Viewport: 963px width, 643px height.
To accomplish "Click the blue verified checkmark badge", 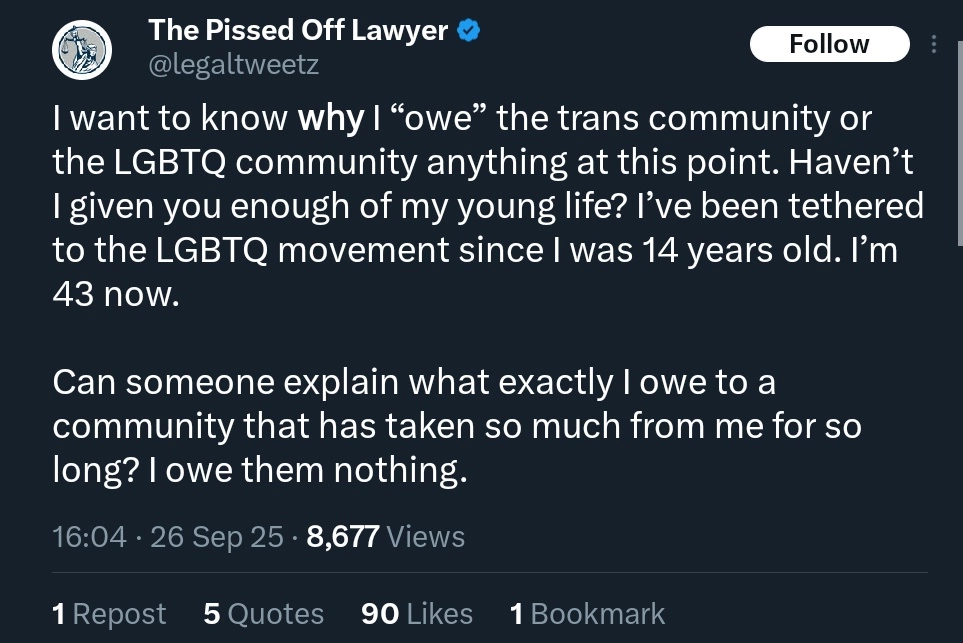I will click(469, 31).
